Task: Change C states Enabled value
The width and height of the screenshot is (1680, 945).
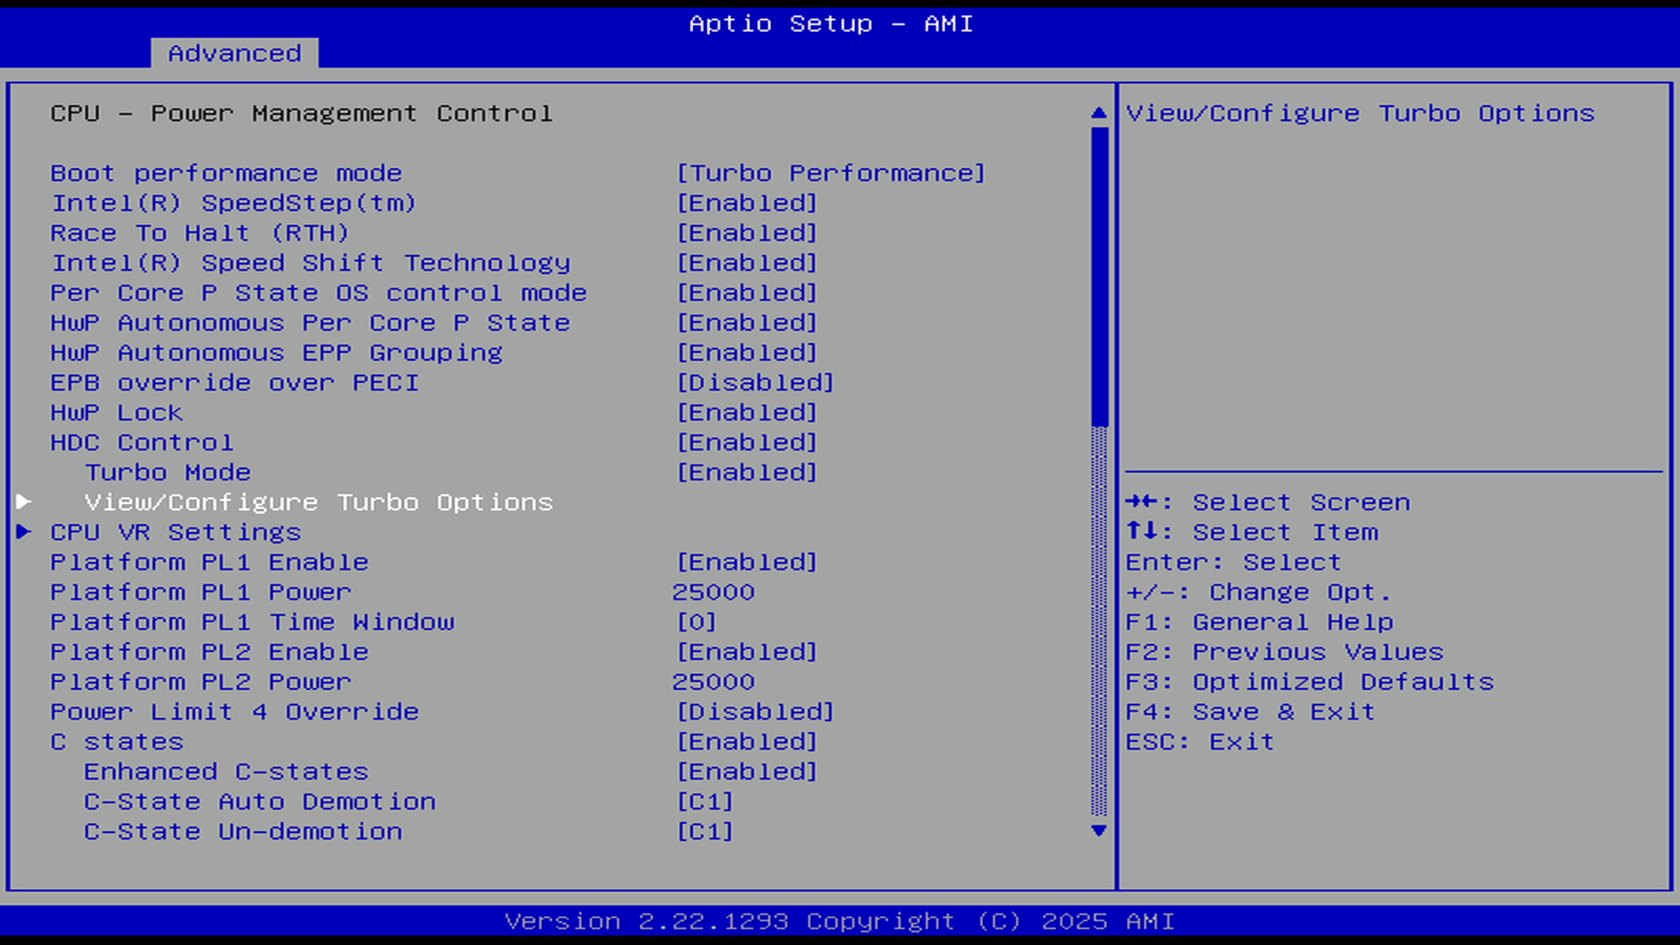Action: (747, 742)
